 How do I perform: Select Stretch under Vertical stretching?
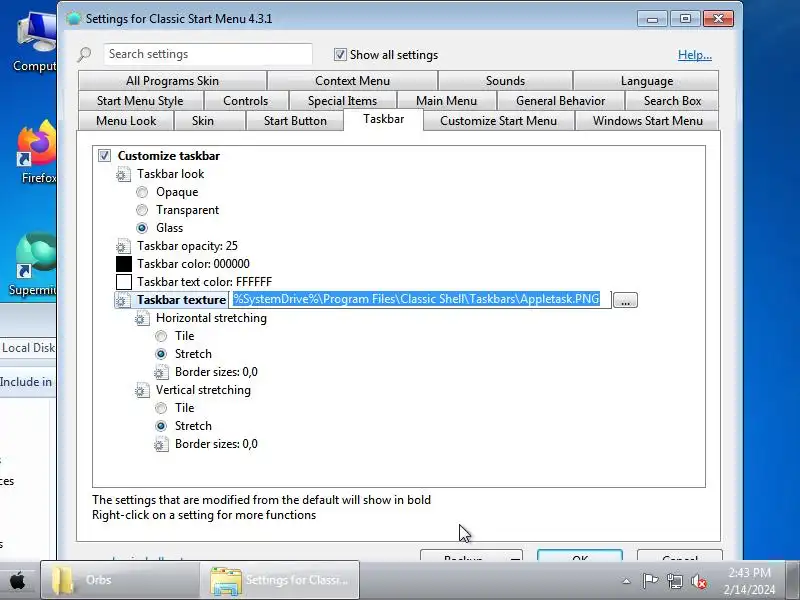161,426
